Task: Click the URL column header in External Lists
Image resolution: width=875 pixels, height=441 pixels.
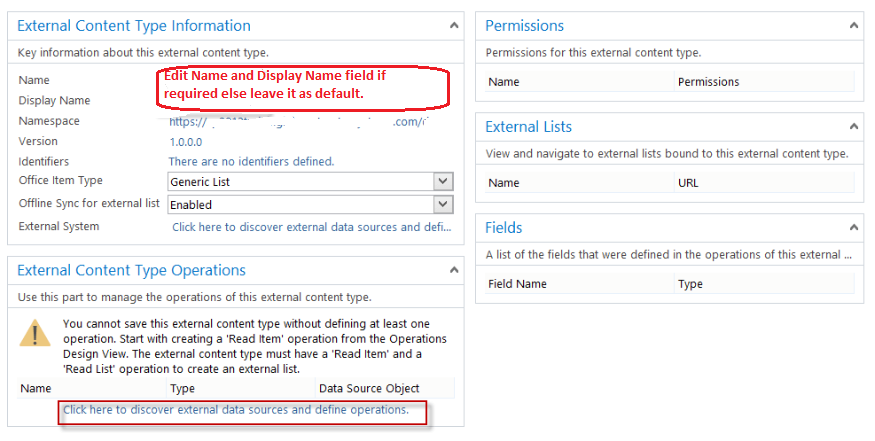Action: 689,183
